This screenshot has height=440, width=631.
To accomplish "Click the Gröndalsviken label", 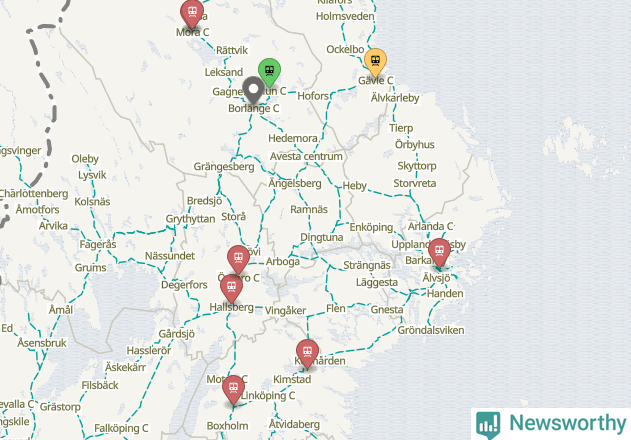I will [x=431, y=330].
